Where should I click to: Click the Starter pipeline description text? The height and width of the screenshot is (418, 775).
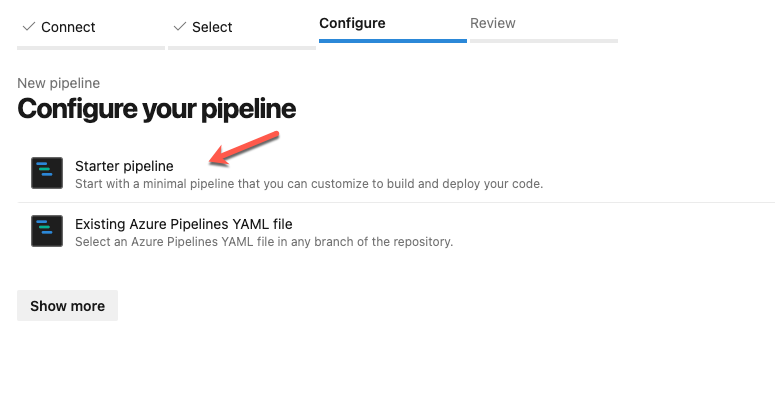click(x=309, y=184)
